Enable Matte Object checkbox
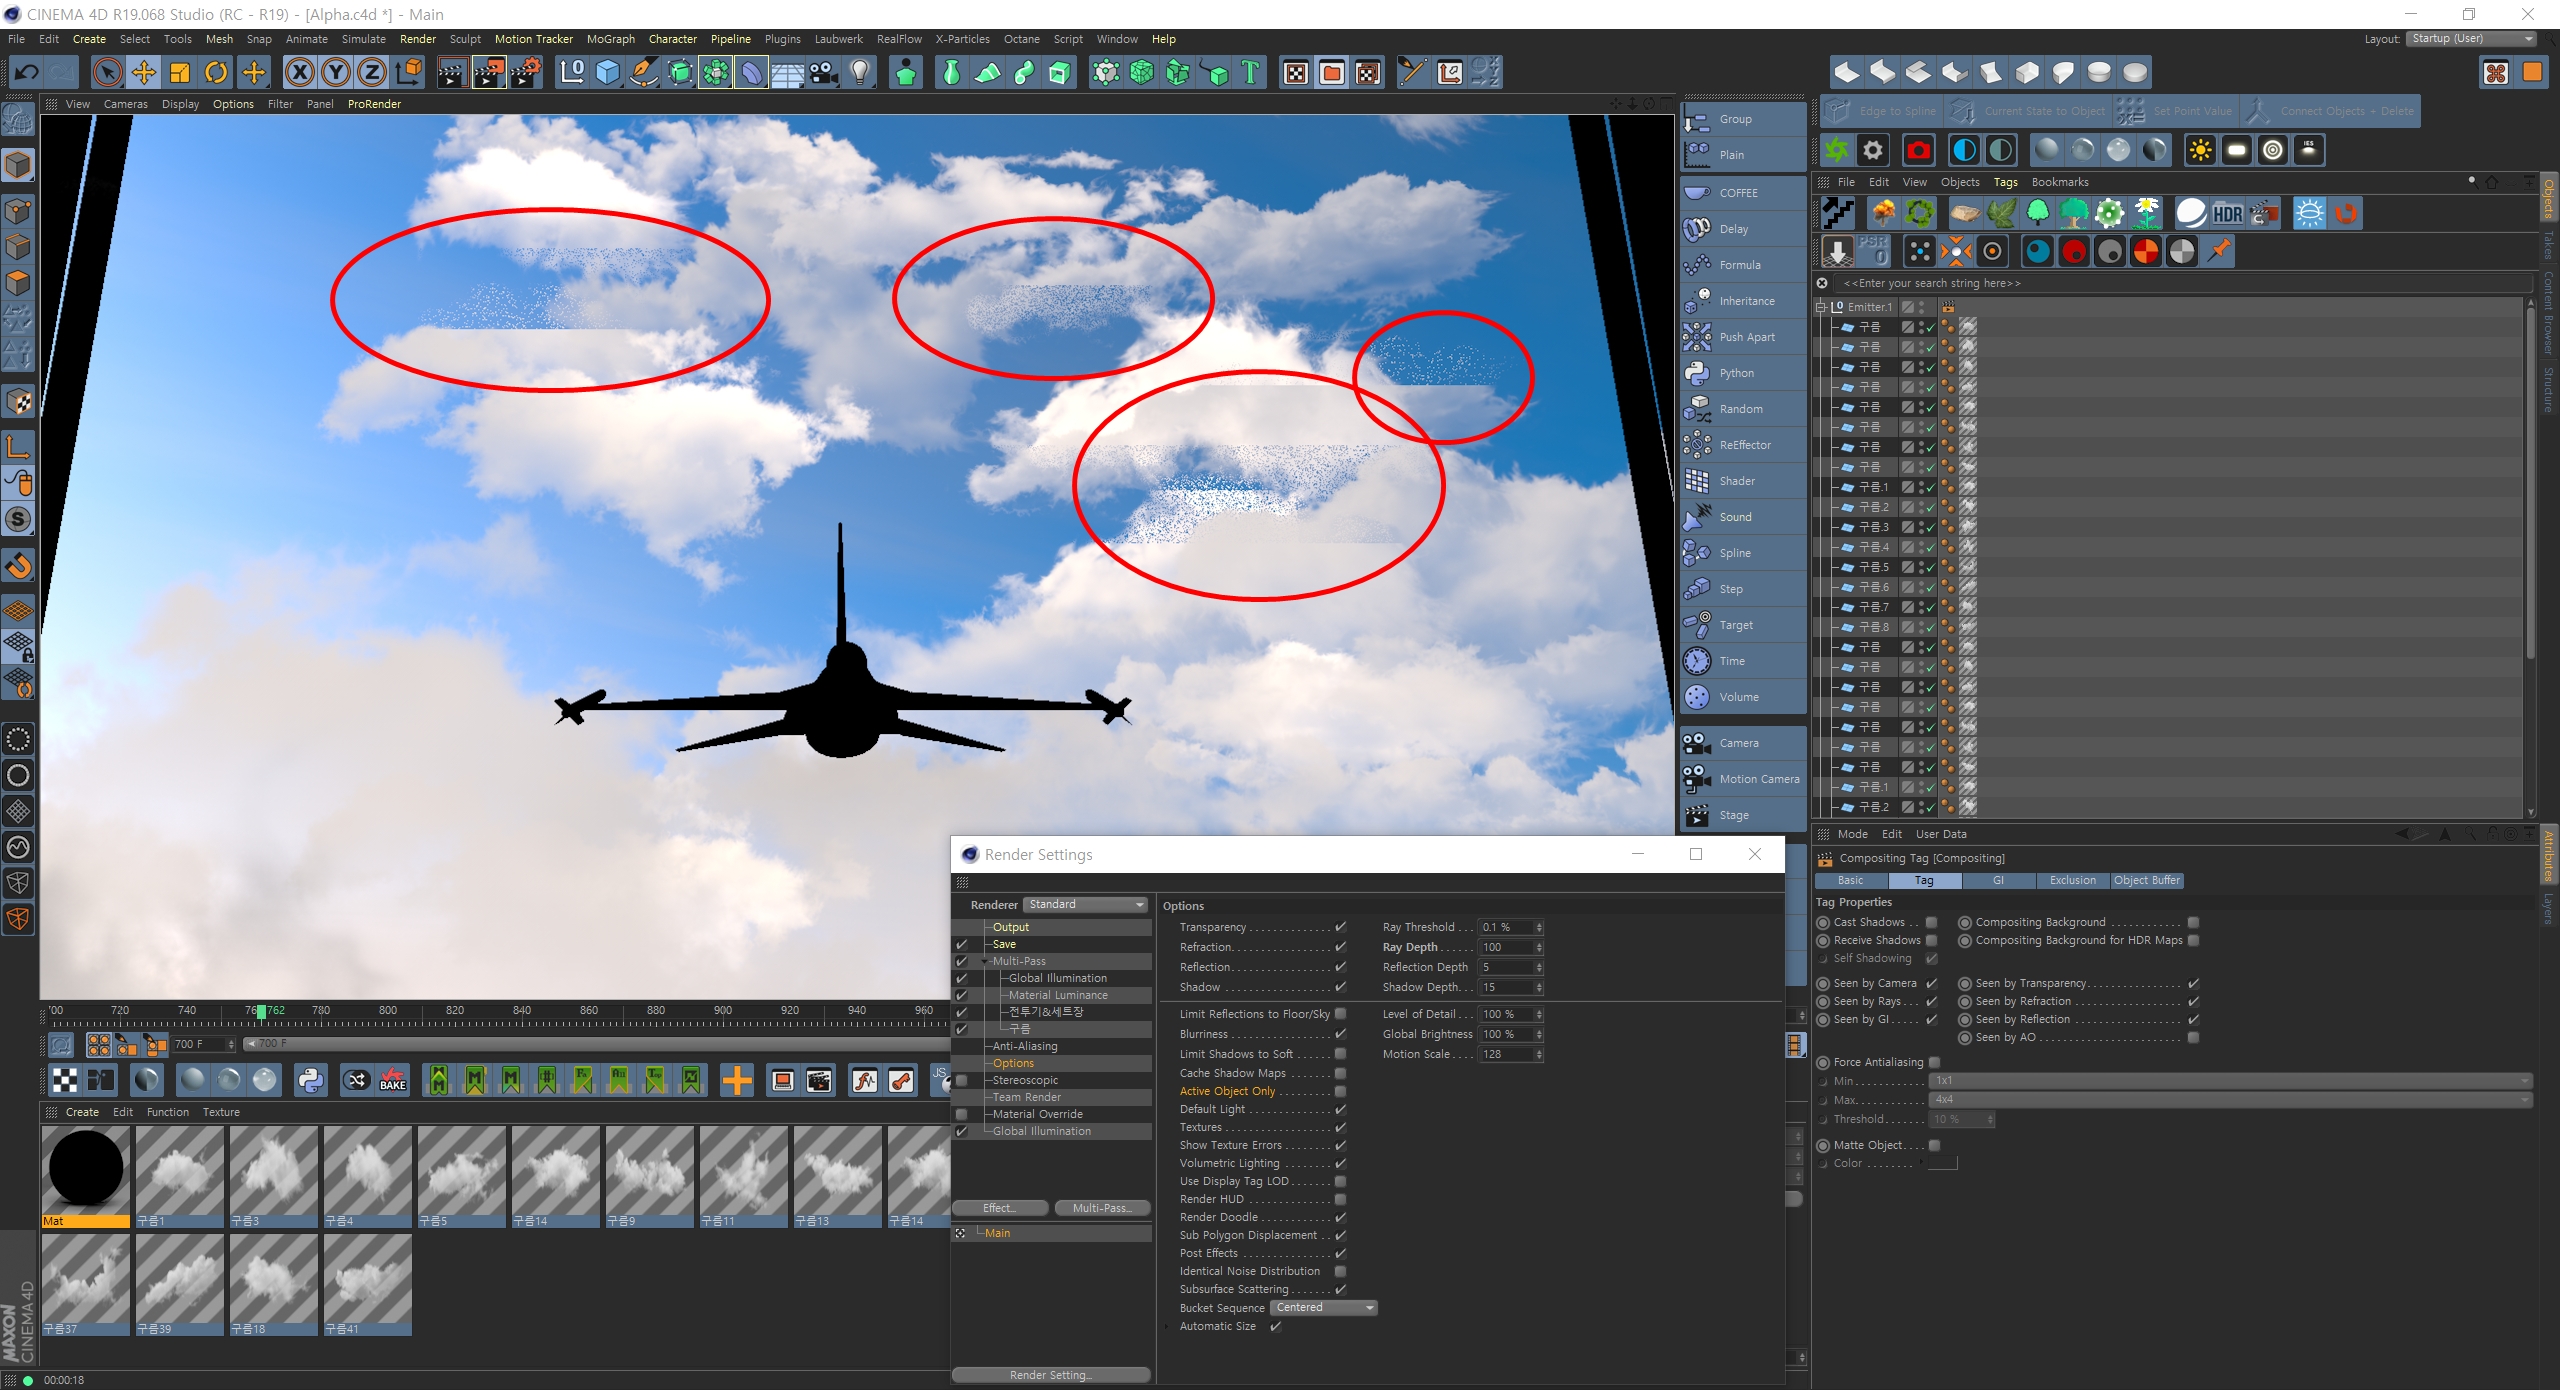This screenshot has width=2560, height=1390. 1934,1145
